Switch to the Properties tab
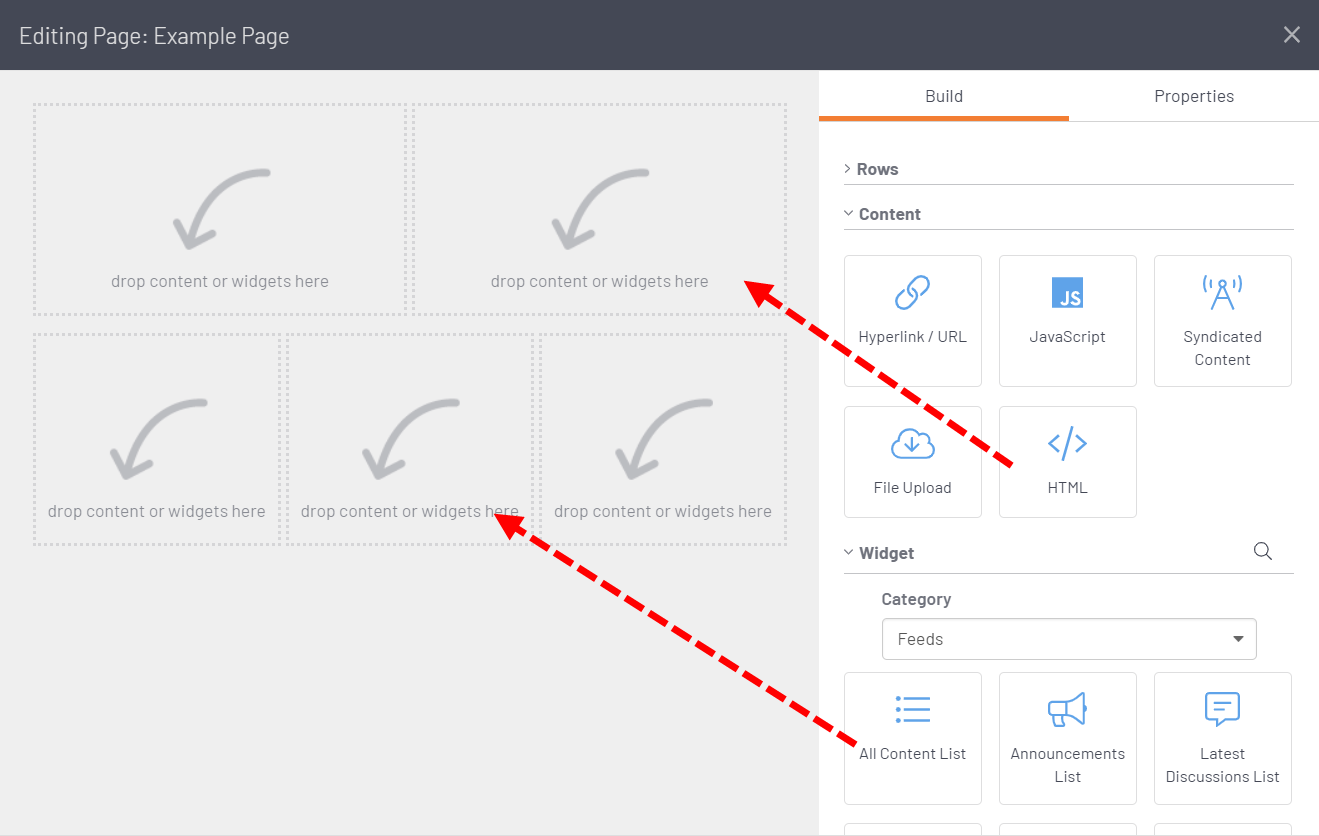This screenshot has width=1319, height=836. point(1193,96)
